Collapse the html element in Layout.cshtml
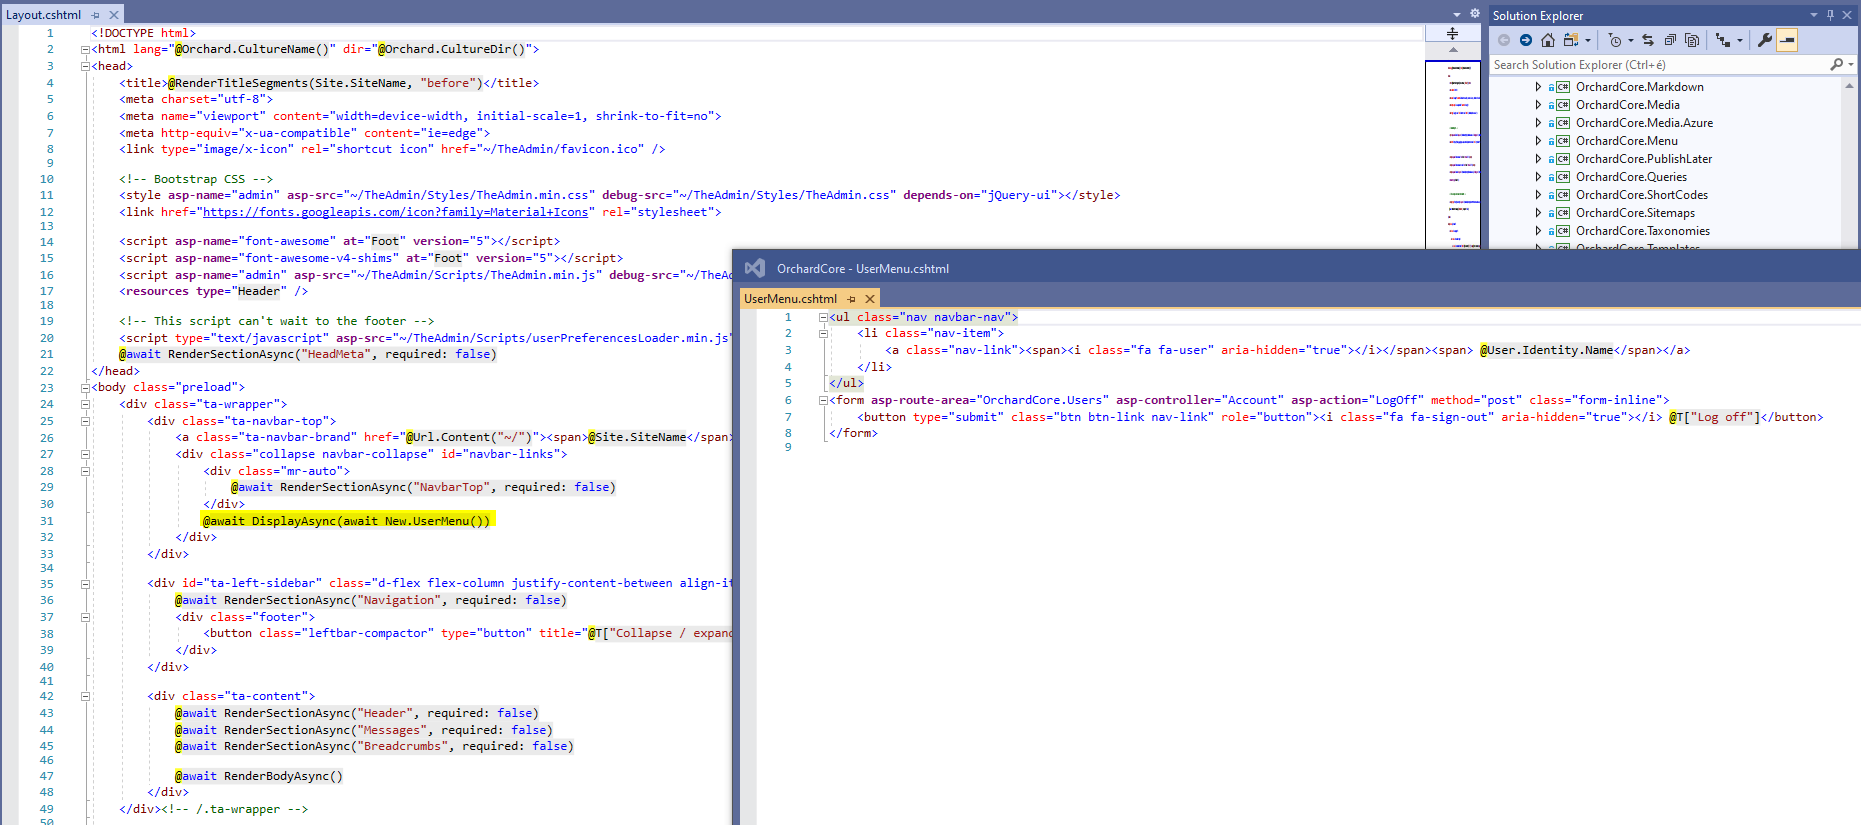Viewport: 1861px width, 825px height. tap(85, 49)
